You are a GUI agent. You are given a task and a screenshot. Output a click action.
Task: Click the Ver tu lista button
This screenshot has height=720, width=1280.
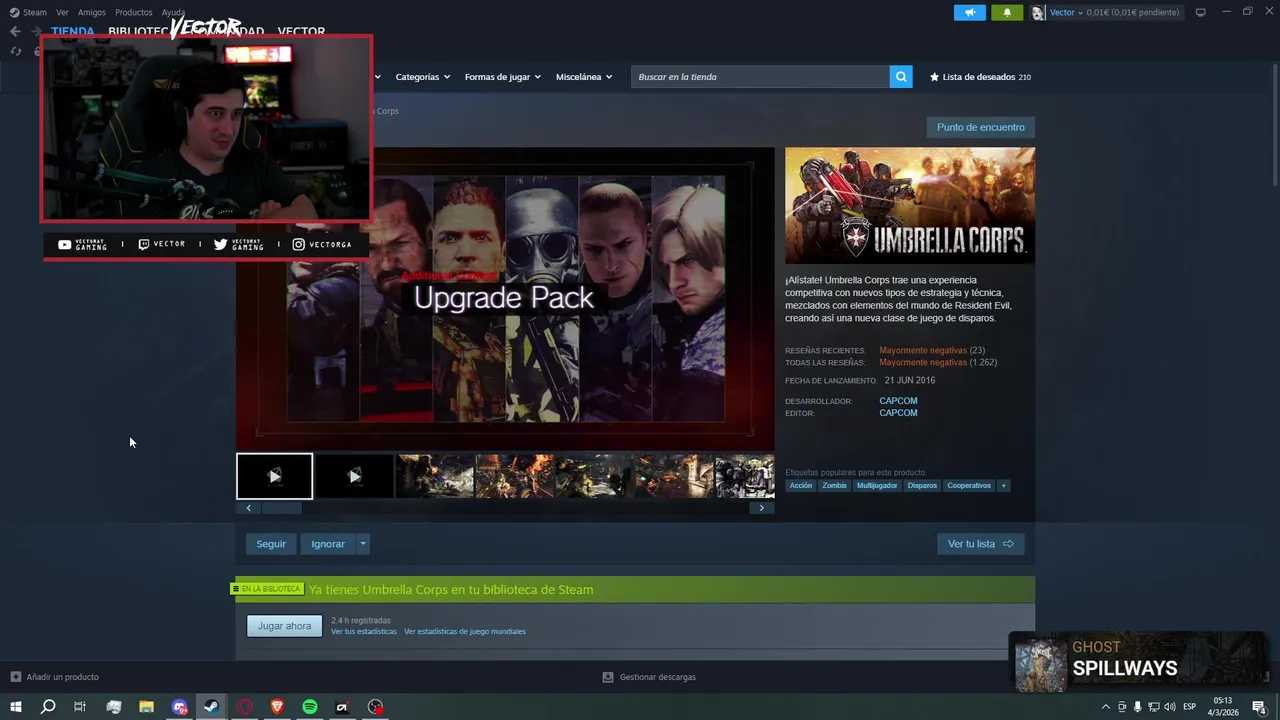point(980,544)
